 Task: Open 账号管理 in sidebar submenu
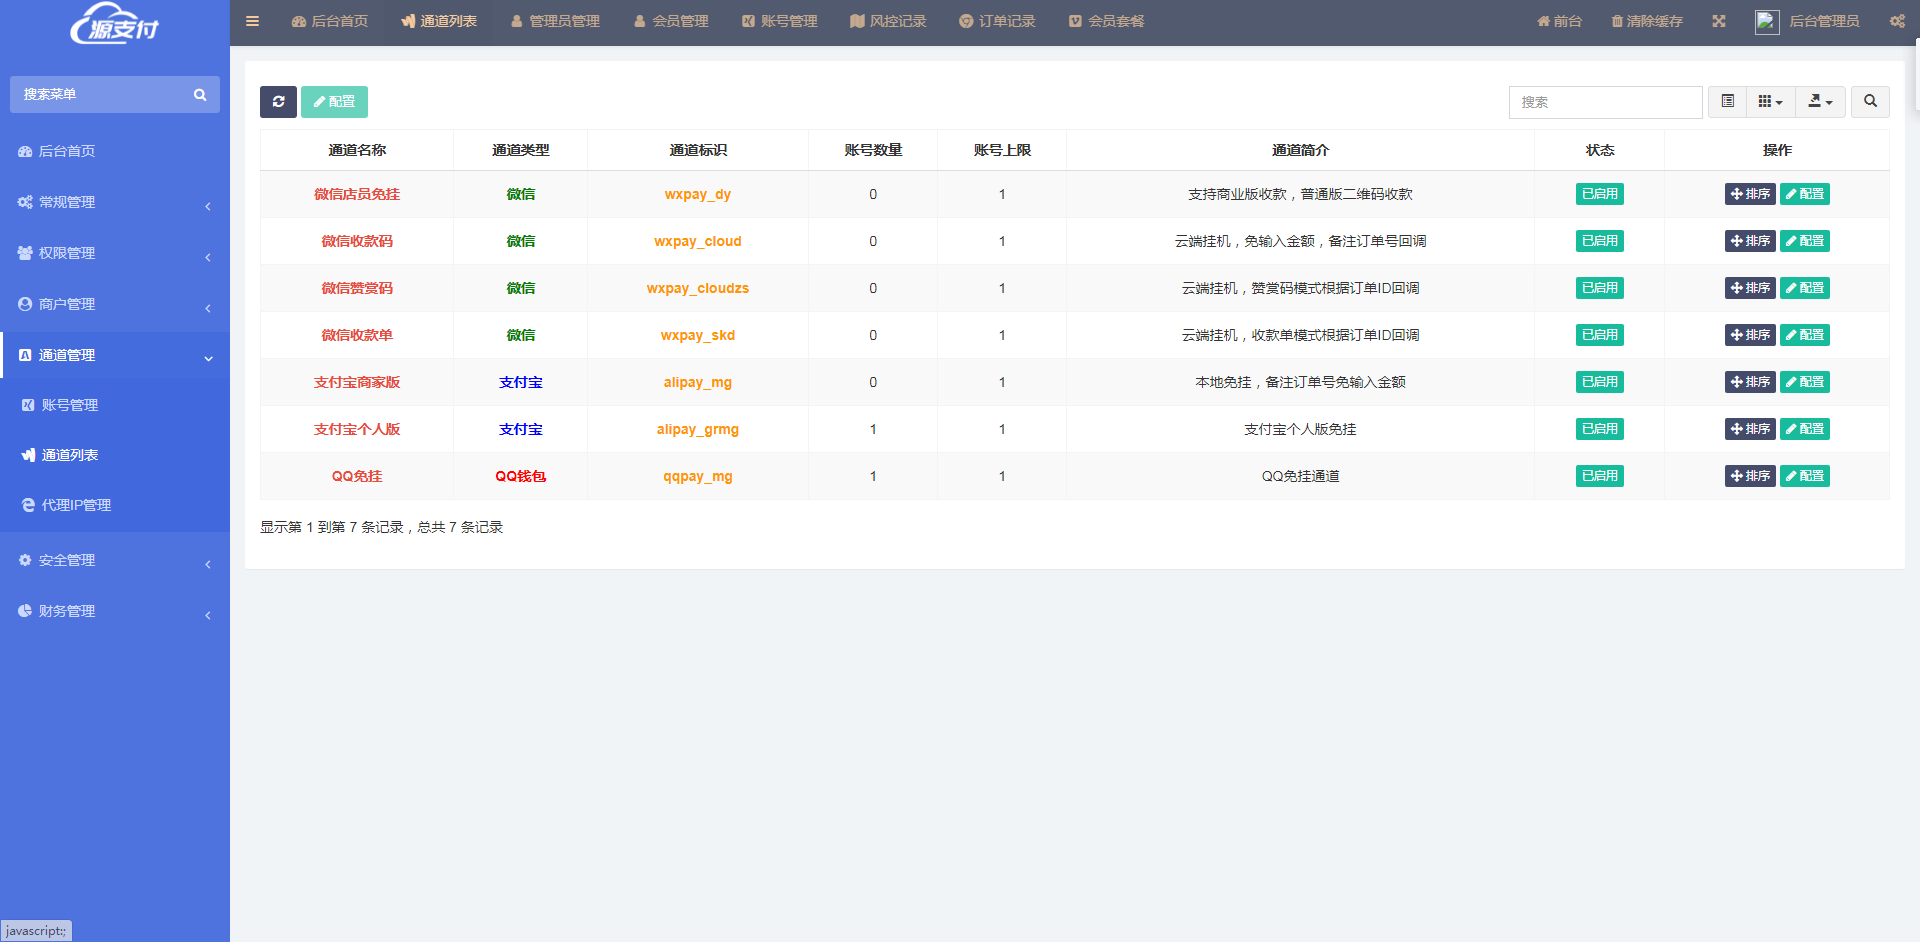click(115, 405)
